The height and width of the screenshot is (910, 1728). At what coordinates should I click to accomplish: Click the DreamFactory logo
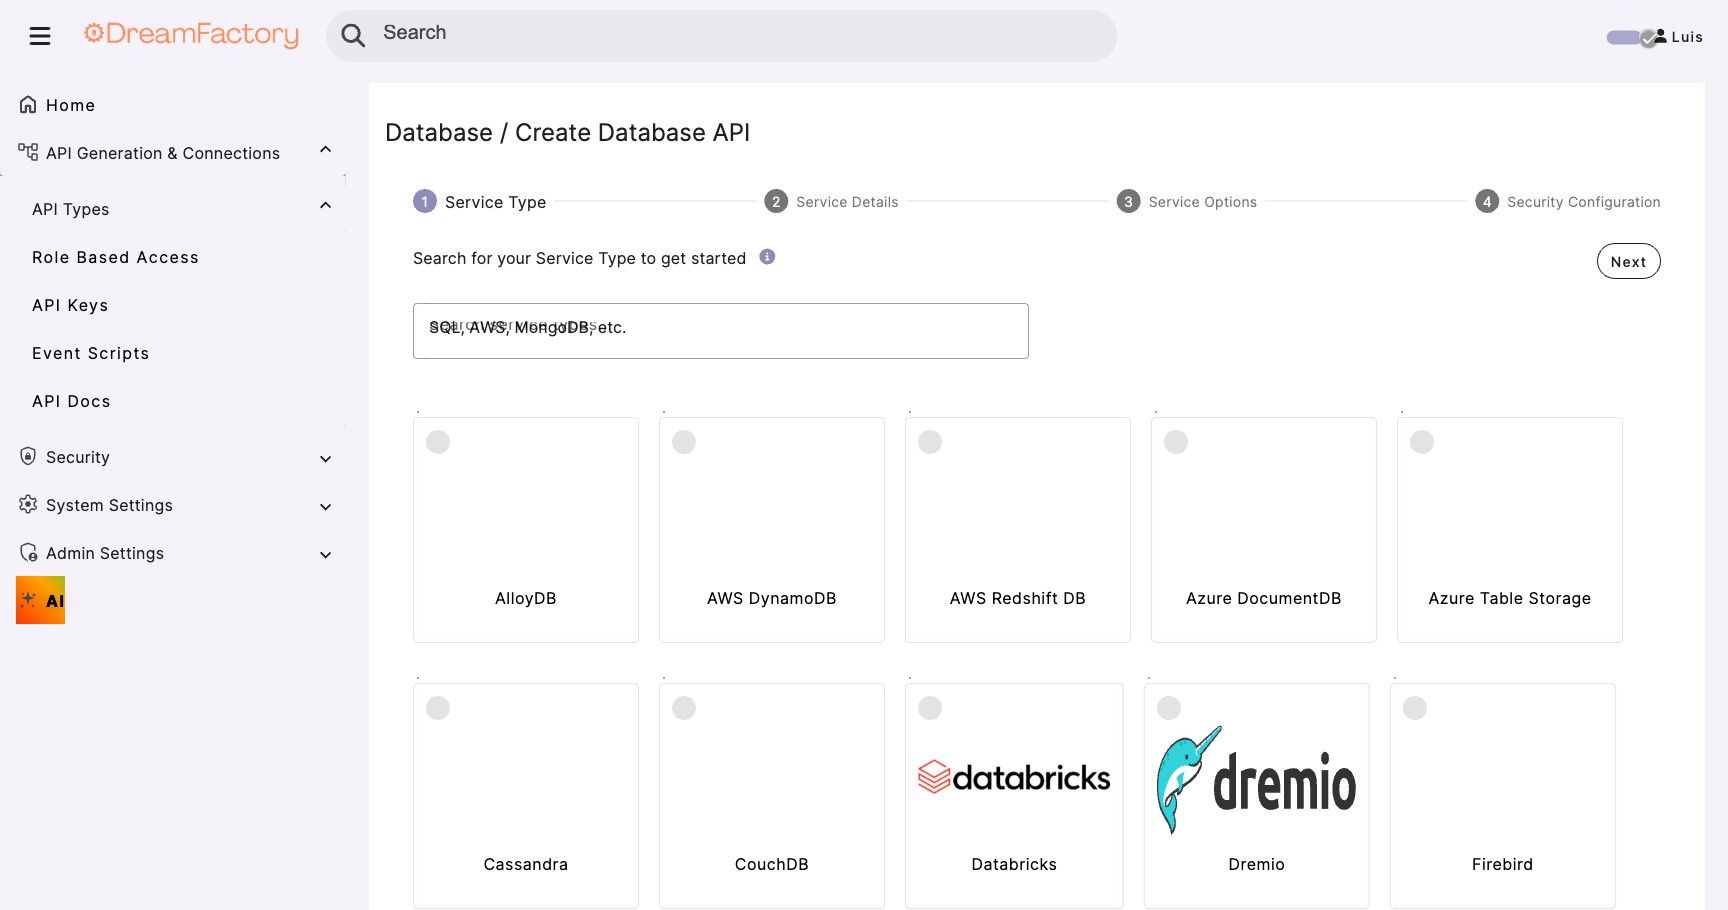191,34
